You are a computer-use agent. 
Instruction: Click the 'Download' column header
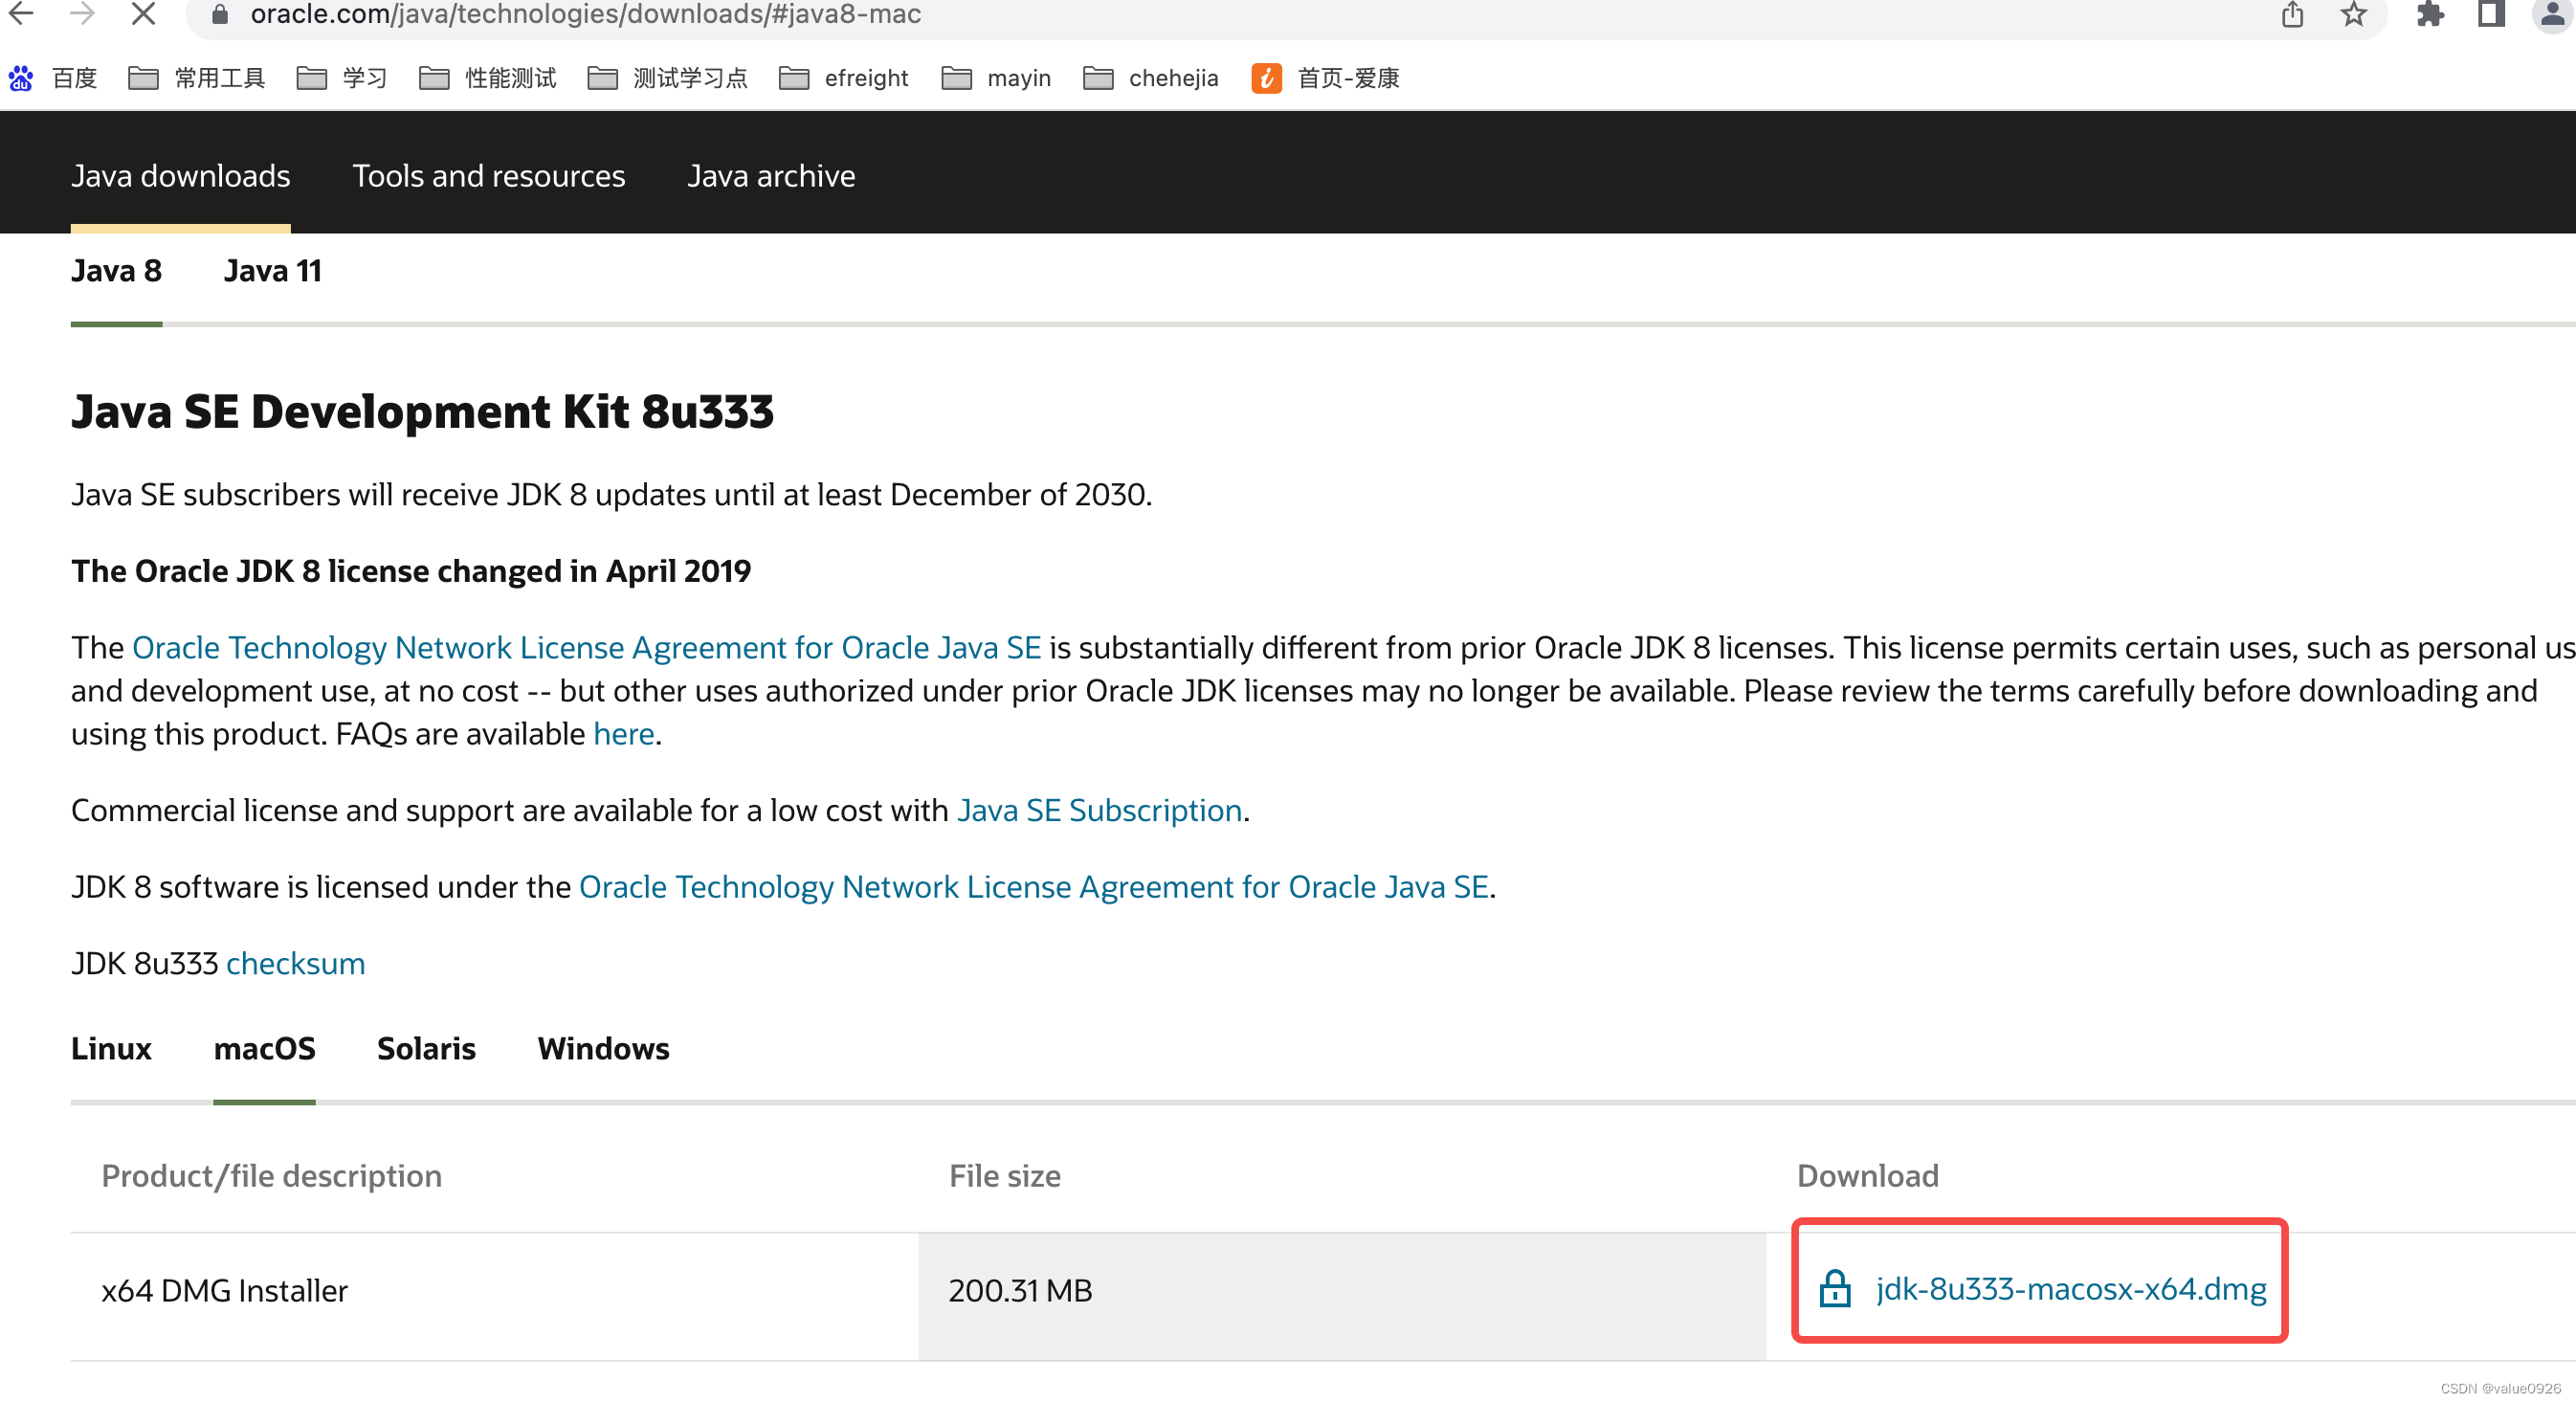[x=1868, y=1175]
